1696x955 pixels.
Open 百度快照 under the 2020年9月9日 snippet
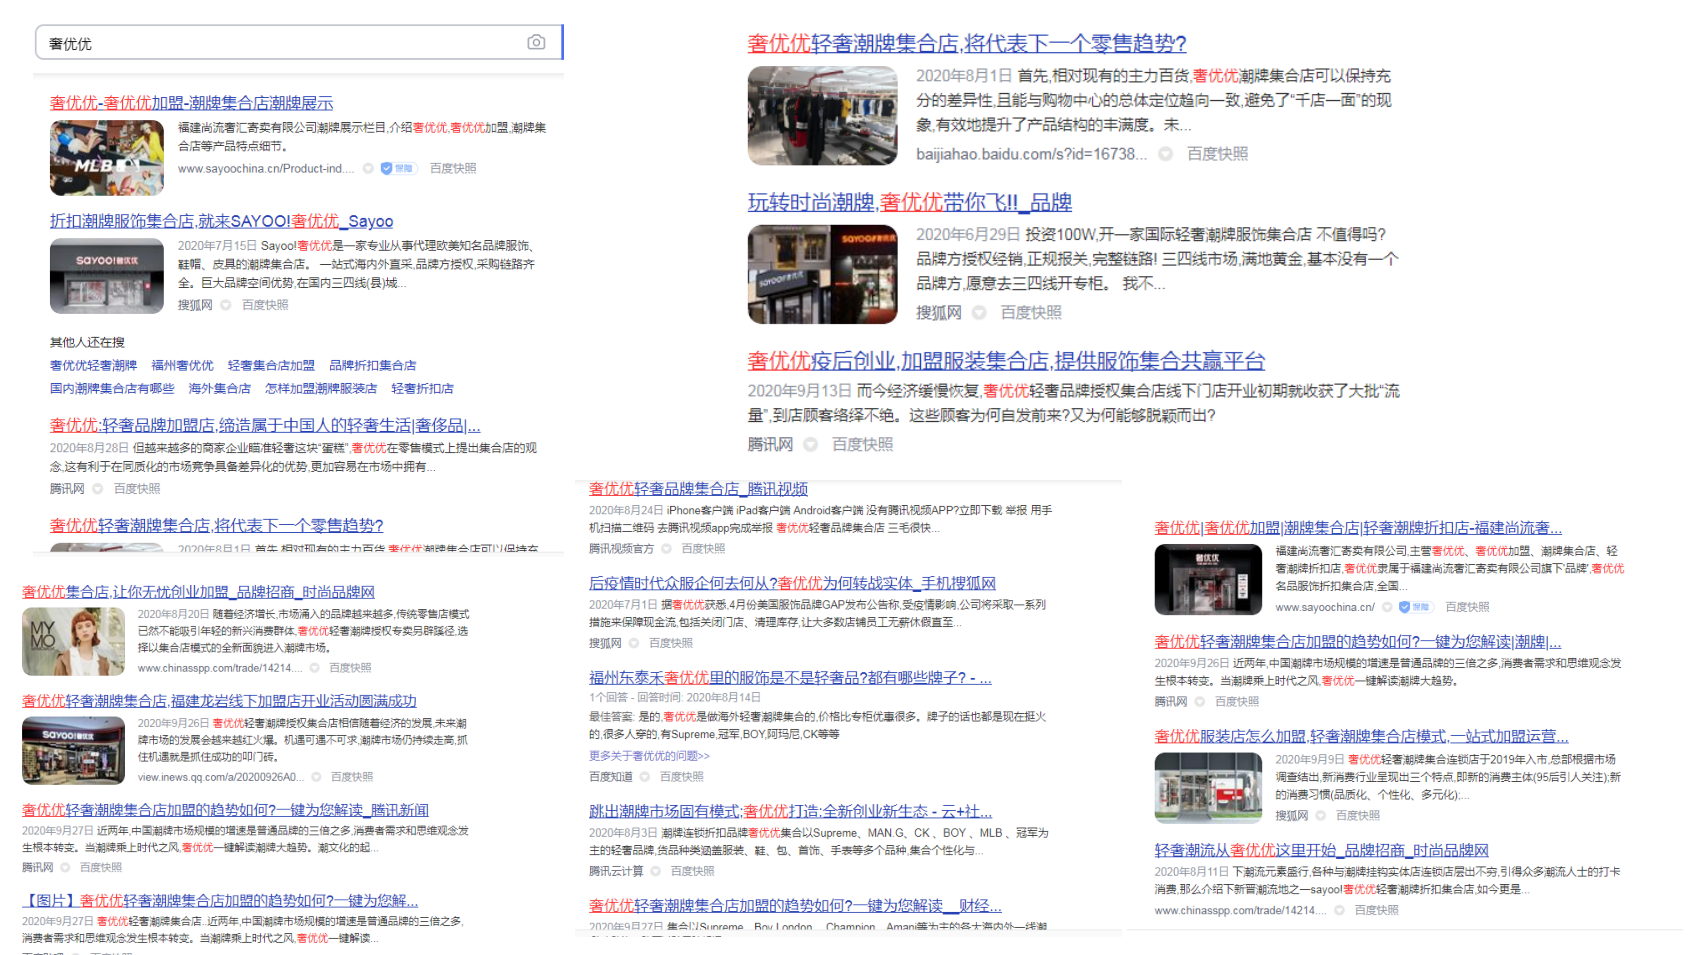click(1358, 816)
